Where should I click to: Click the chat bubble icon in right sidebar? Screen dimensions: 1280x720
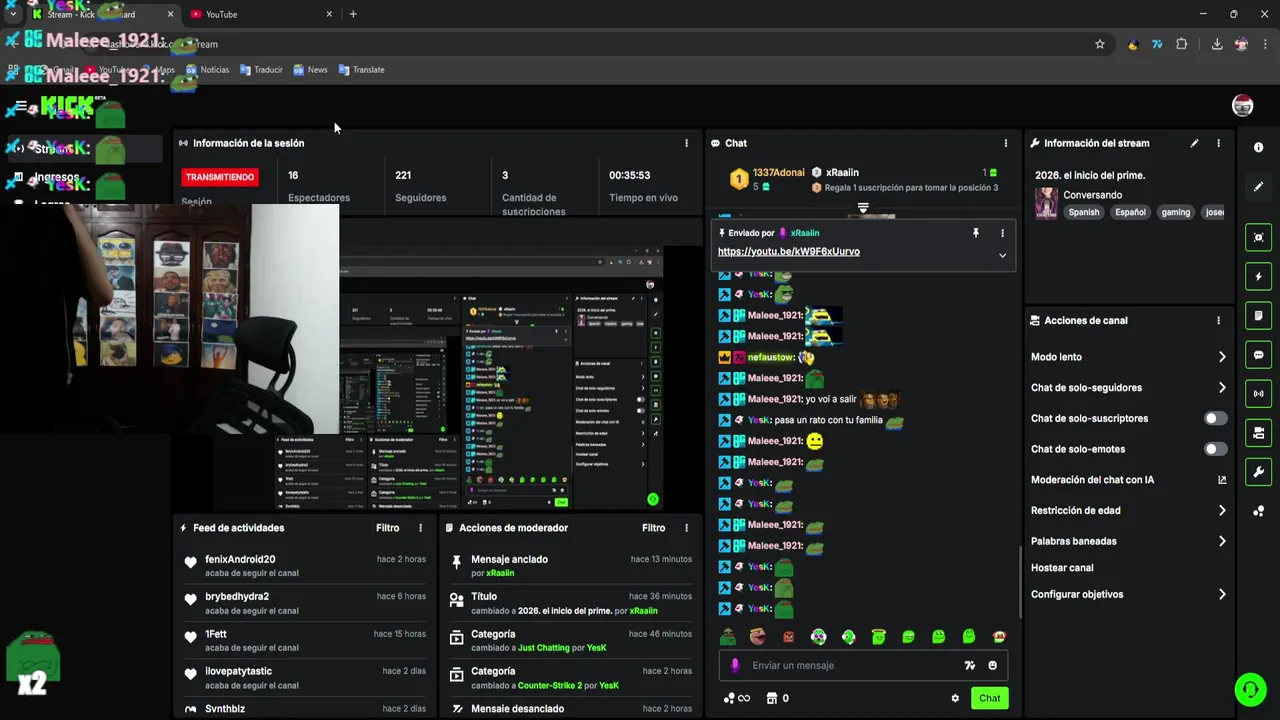pos(1258,355)
